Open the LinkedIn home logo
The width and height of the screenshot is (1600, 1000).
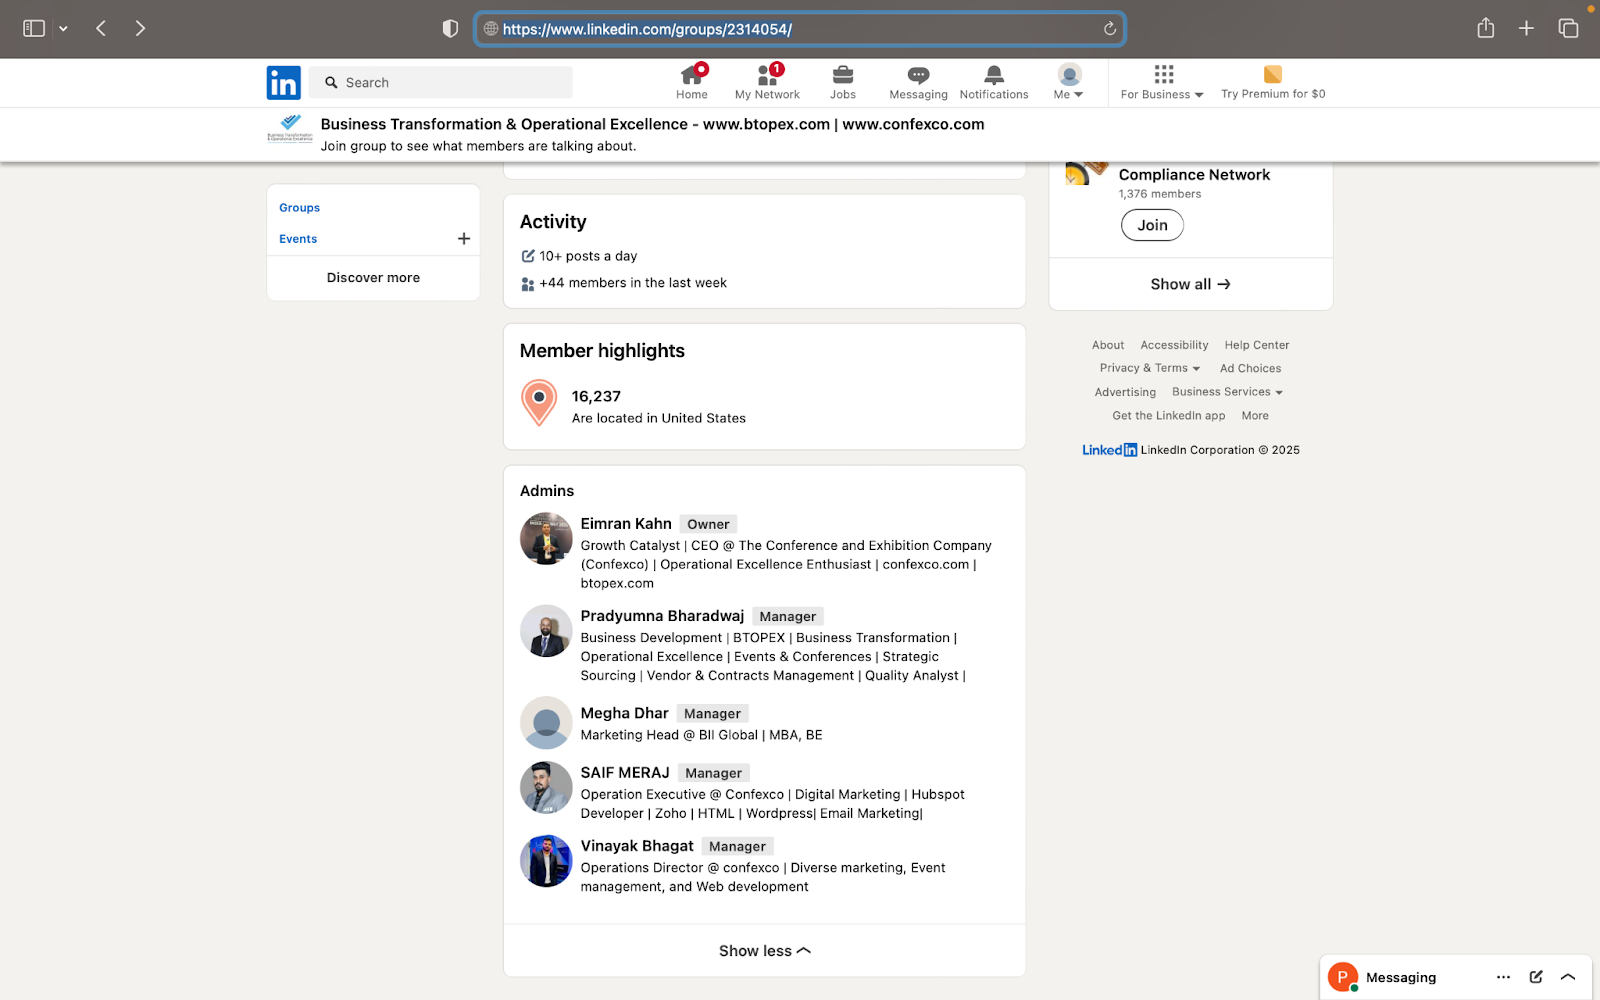(x=283, y=82)
